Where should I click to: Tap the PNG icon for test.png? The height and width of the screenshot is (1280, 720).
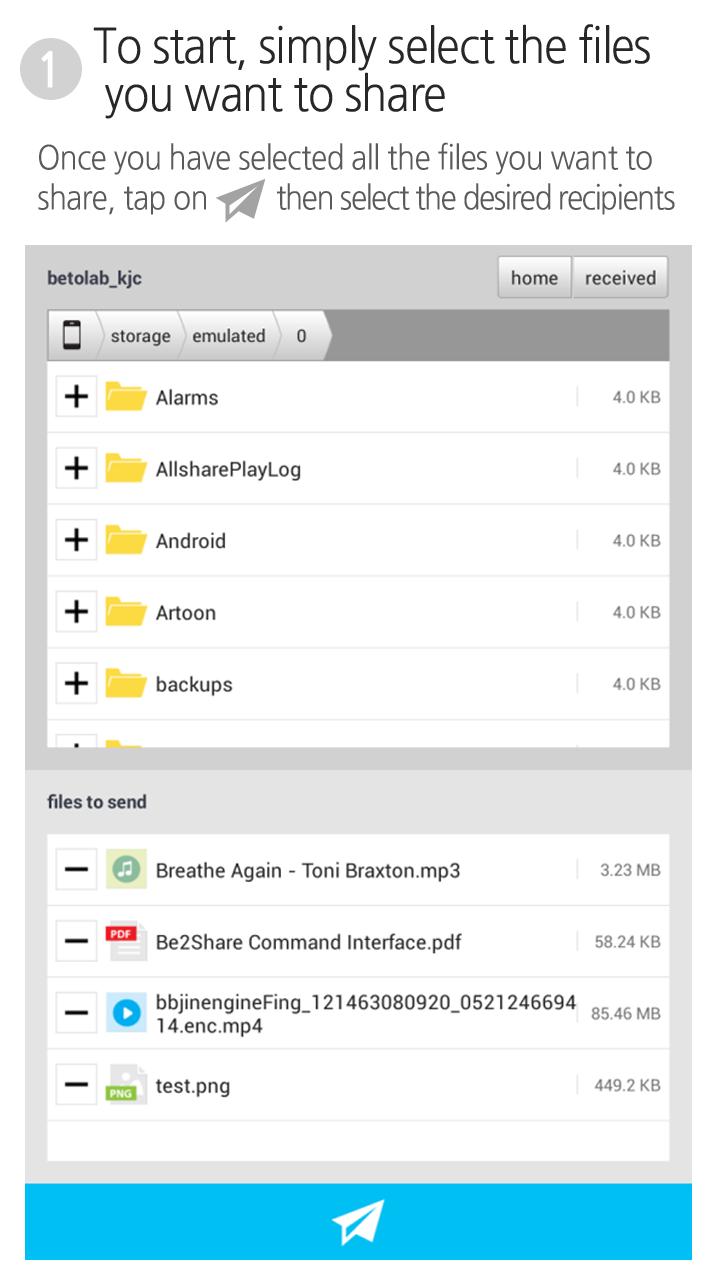click(x=126, y=1086)
